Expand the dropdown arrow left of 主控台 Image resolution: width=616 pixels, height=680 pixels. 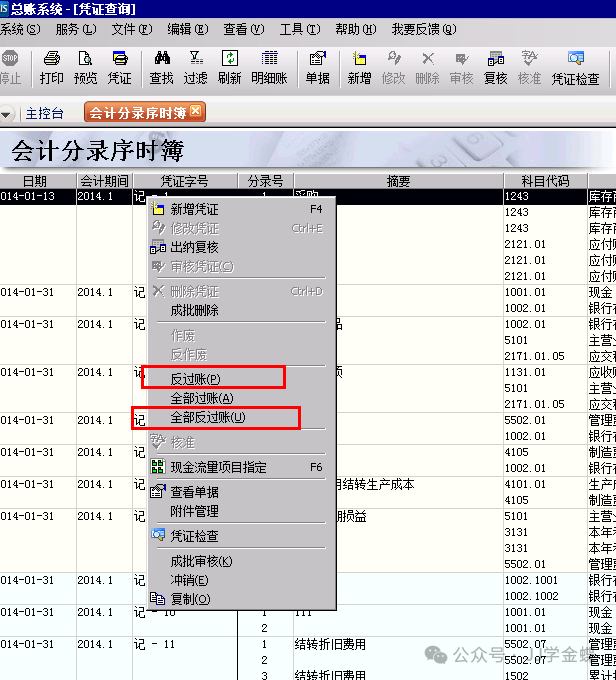tap(8, 114)
